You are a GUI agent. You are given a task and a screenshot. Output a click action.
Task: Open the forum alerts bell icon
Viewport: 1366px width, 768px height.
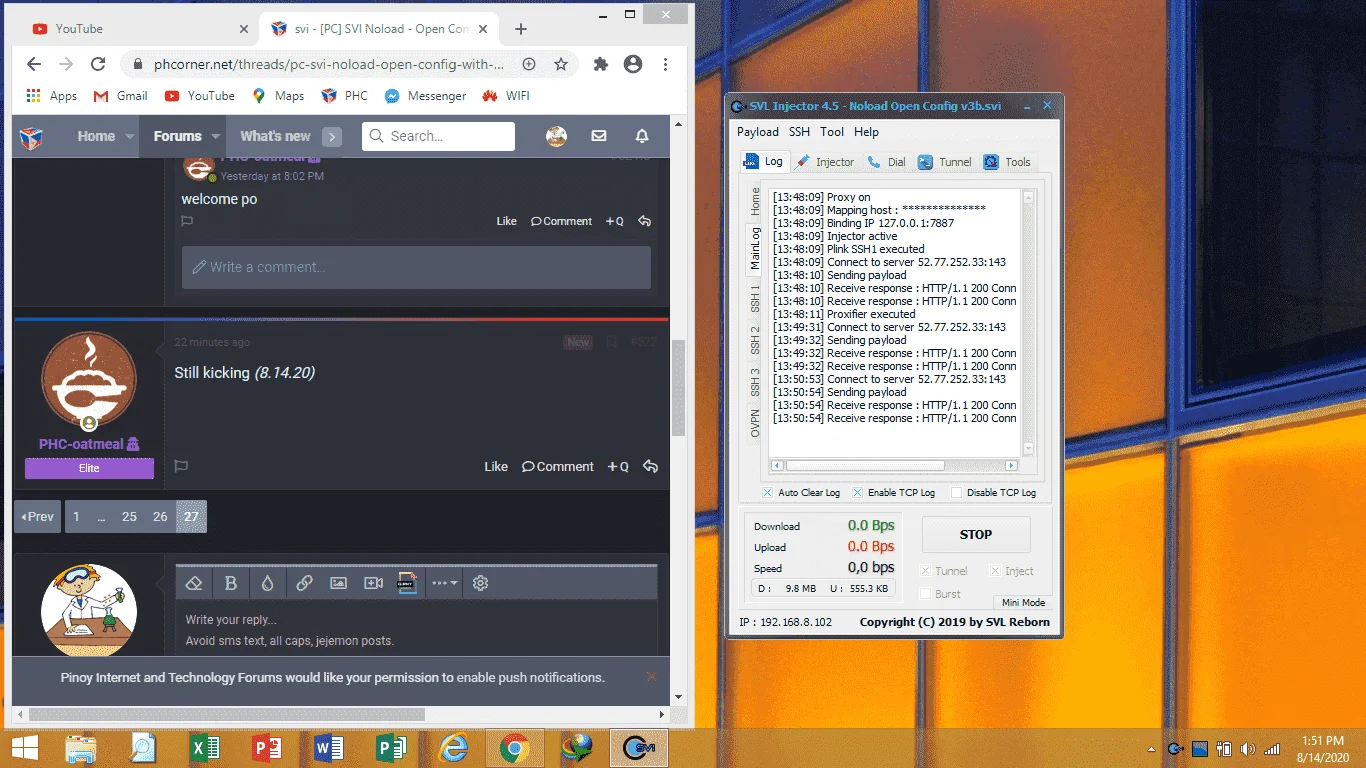(x=642, y=136)
